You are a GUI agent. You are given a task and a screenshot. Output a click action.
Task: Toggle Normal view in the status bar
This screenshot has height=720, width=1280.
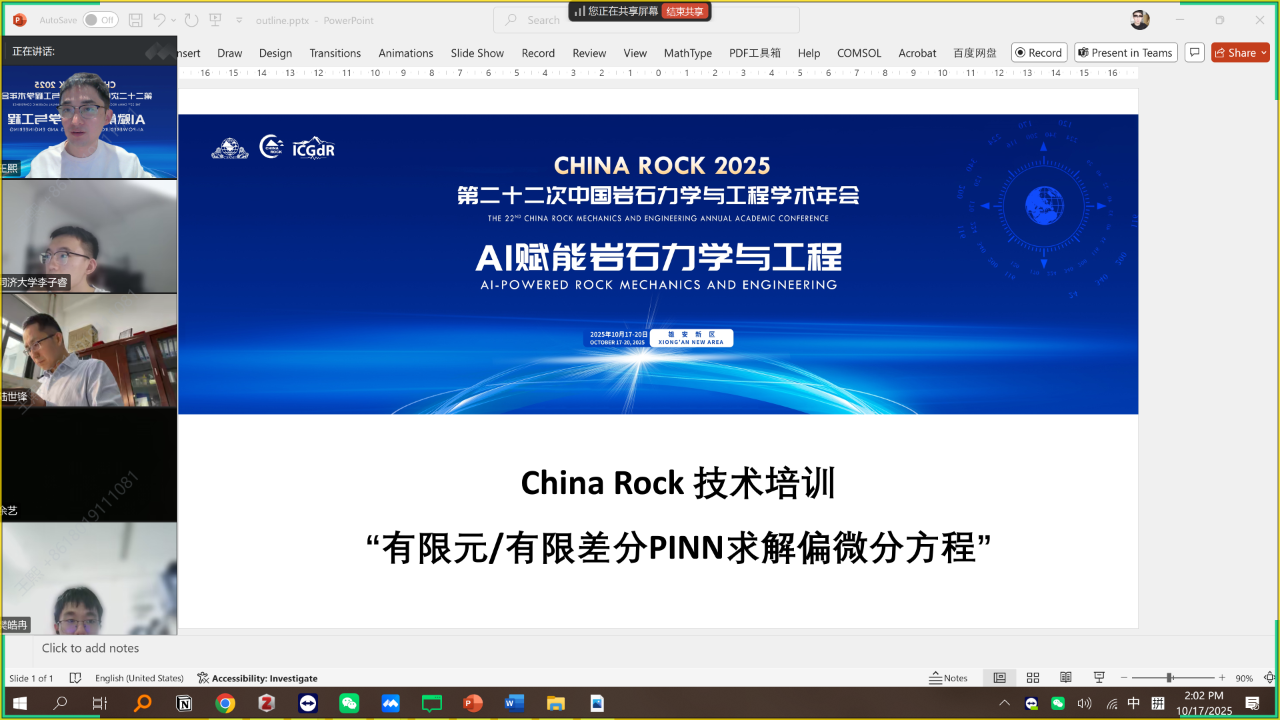pyautogui.click(x=999, y=678)
